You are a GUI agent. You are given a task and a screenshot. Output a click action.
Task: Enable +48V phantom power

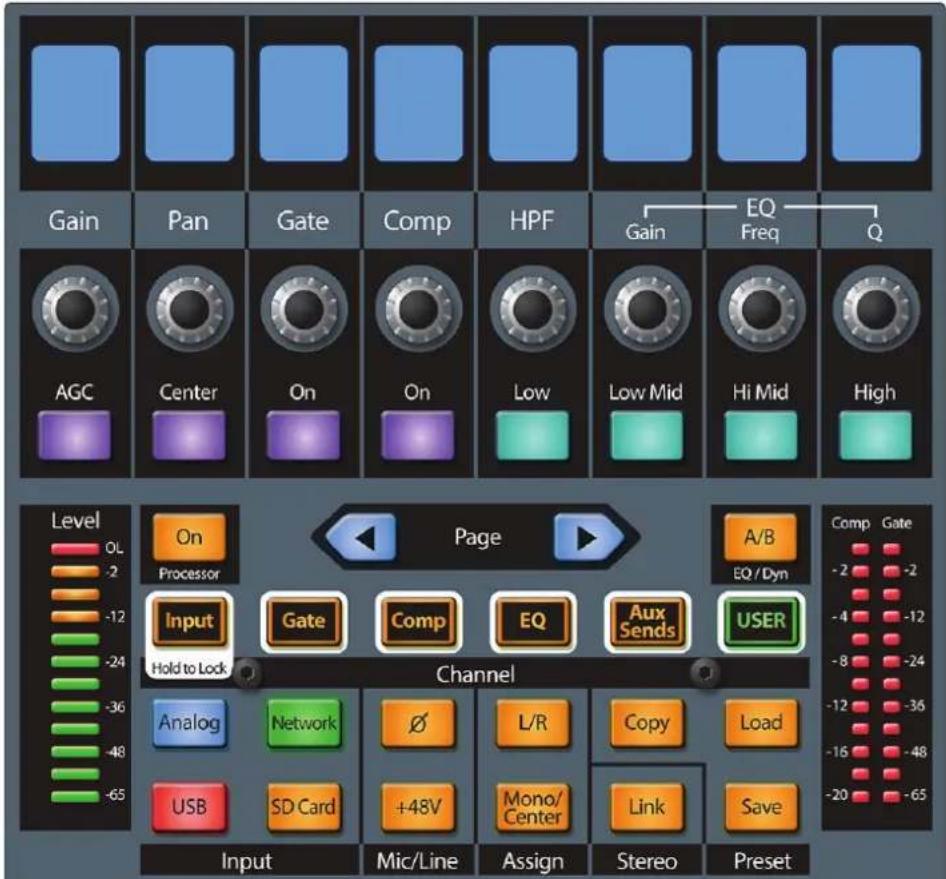tap(418, 807)
